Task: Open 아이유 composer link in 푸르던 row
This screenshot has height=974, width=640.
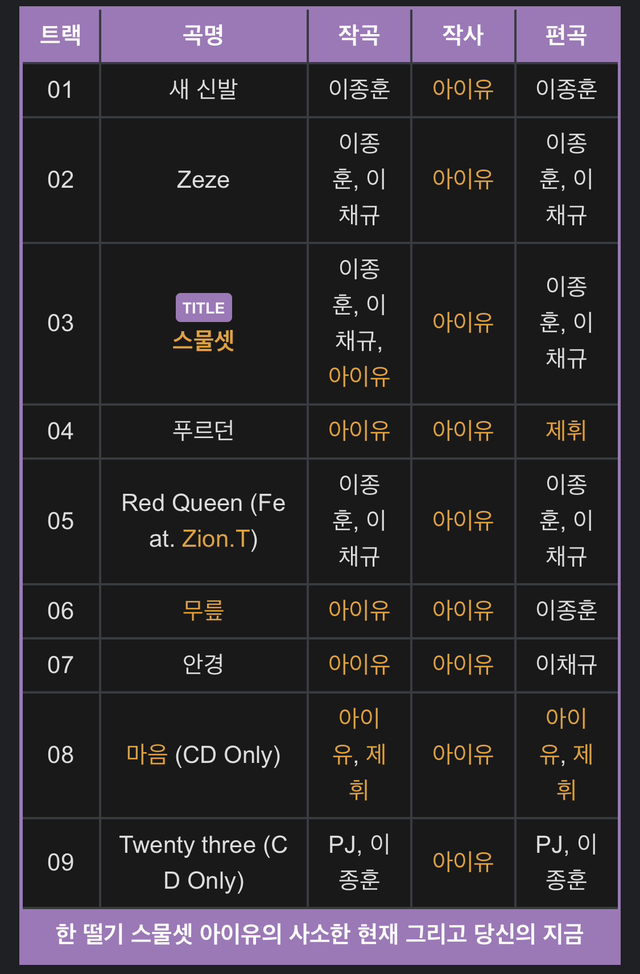Action: tap(359, 430)
